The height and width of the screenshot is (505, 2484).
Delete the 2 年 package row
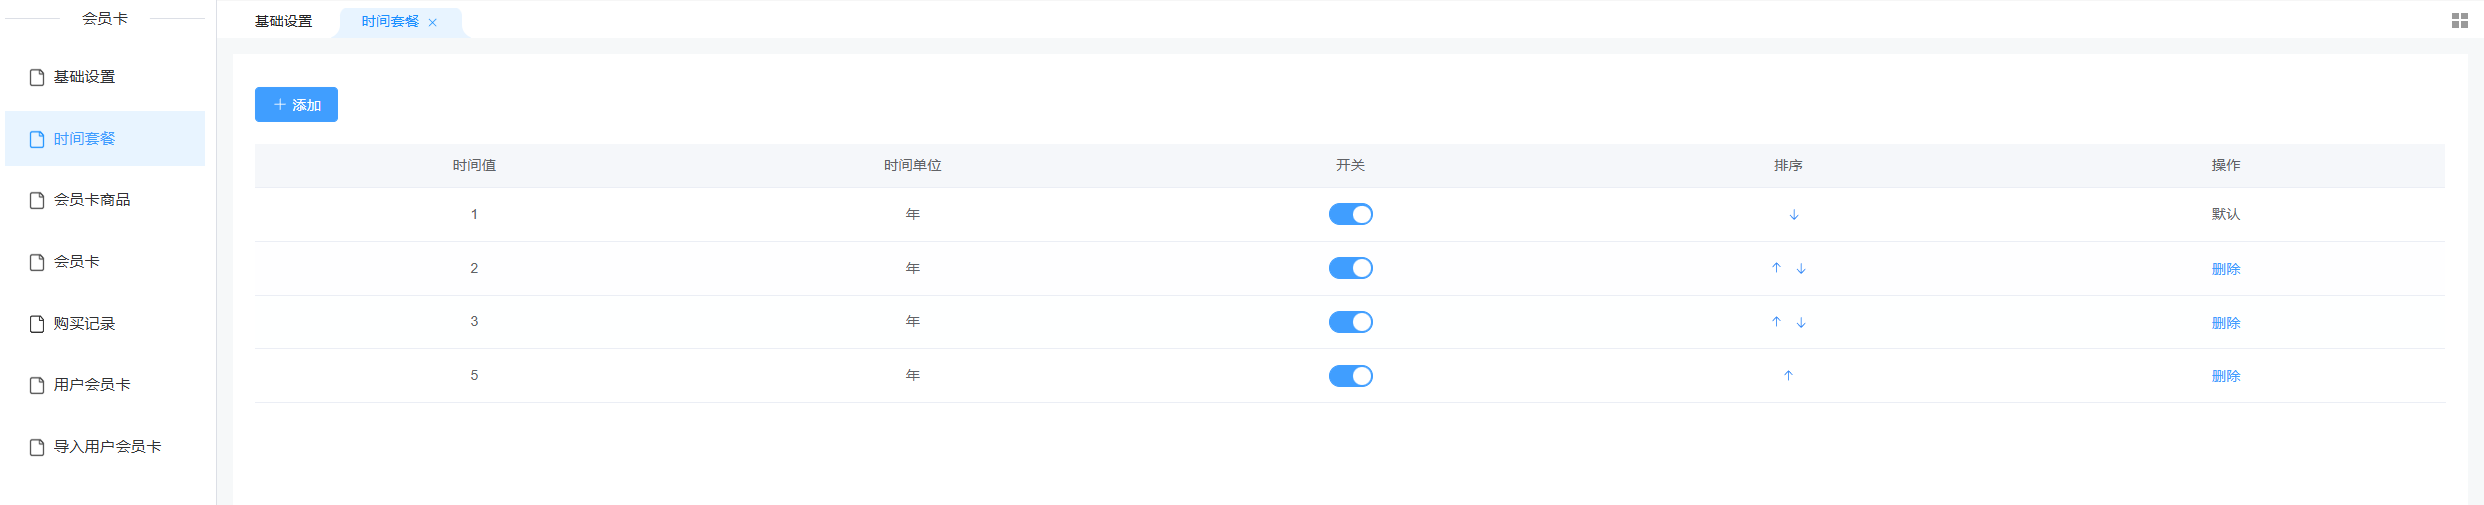(x=2225, y=269)
